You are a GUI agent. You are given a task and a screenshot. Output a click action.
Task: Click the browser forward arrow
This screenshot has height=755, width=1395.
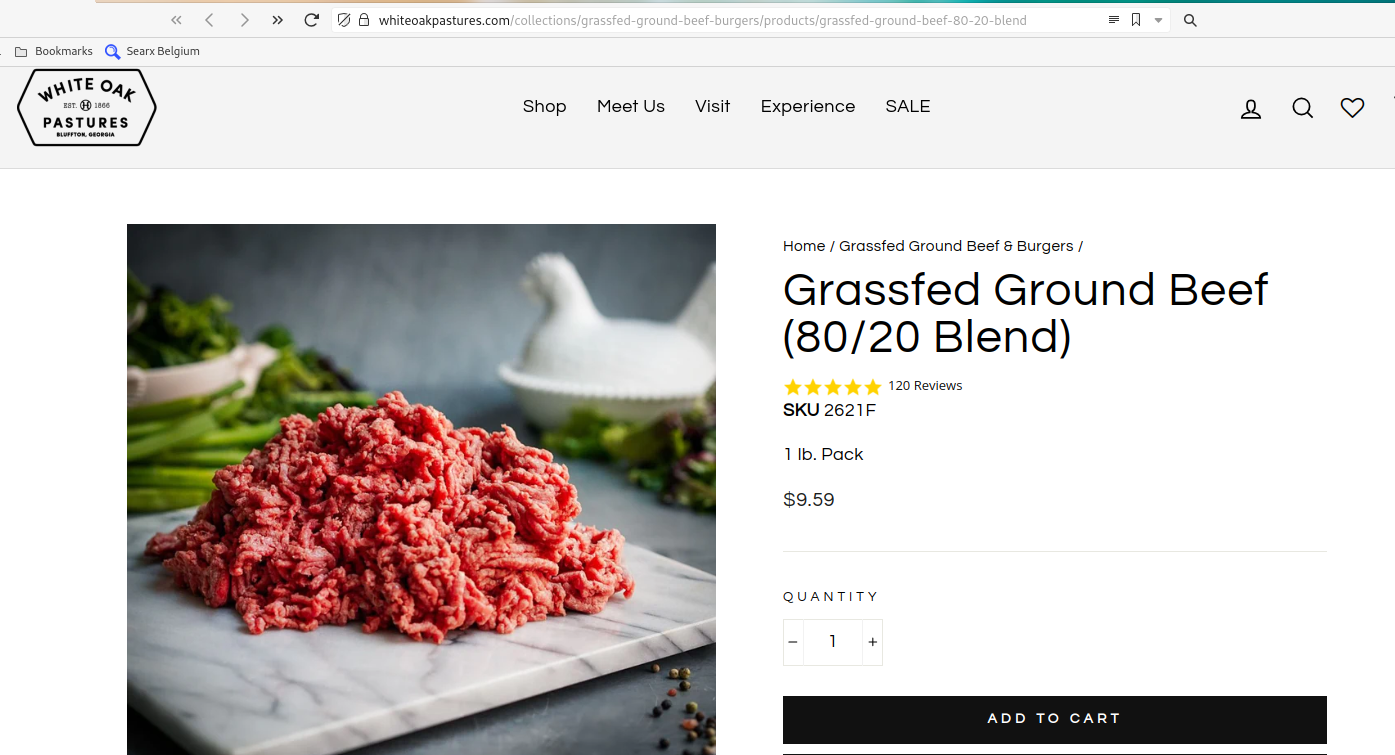(244, 20)
